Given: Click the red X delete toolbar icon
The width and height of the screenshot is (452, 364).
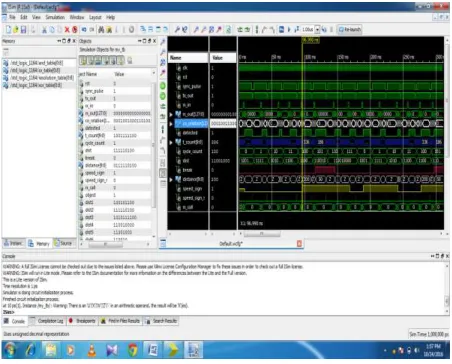Looking at the screenshot, I should pos(67,30).
